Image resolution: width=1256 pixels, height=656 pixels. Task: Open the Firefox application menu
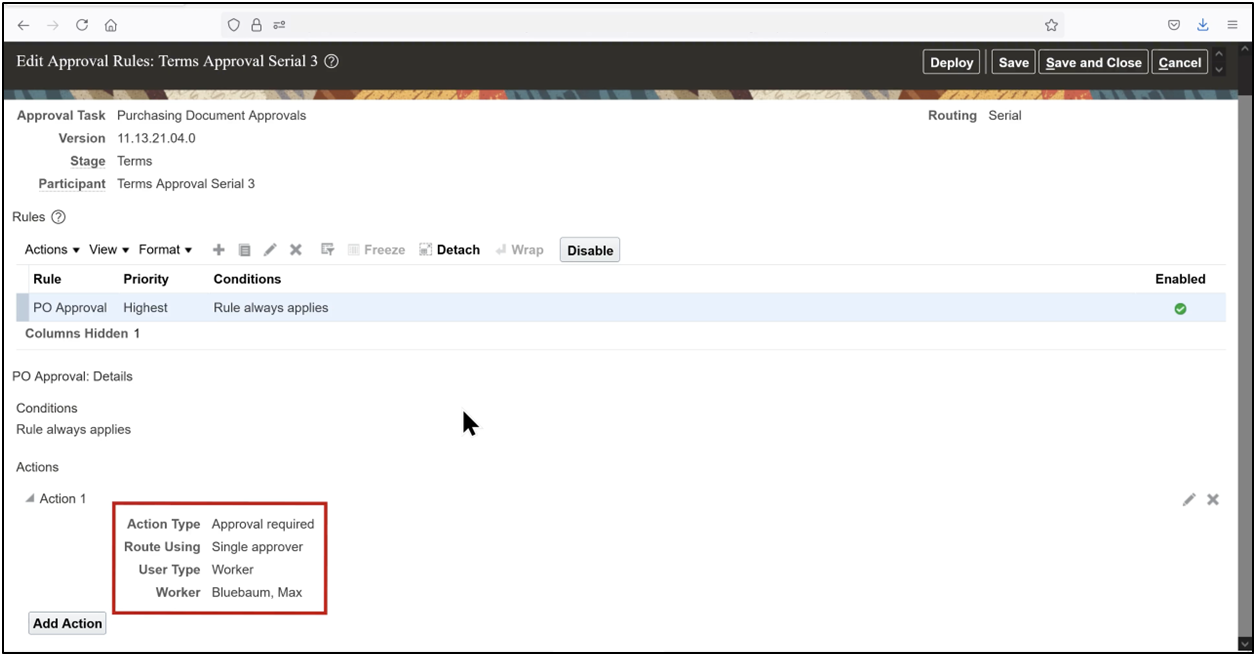1232,24
